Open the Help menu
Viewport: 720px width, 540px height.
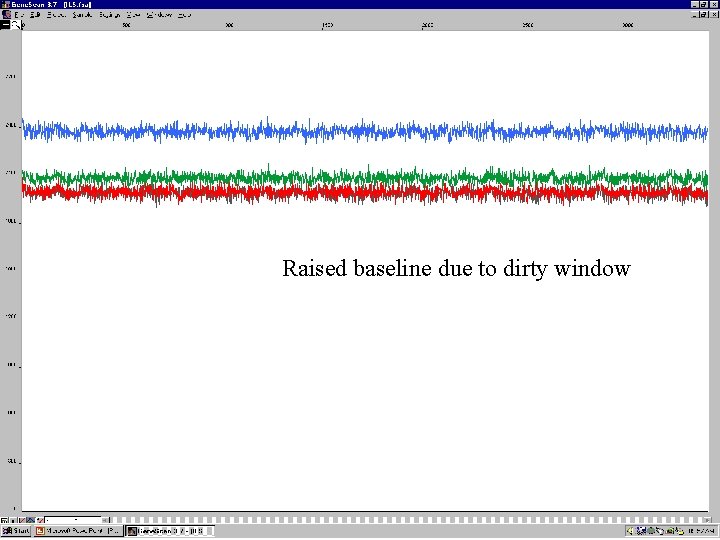(x=185, y=15)
